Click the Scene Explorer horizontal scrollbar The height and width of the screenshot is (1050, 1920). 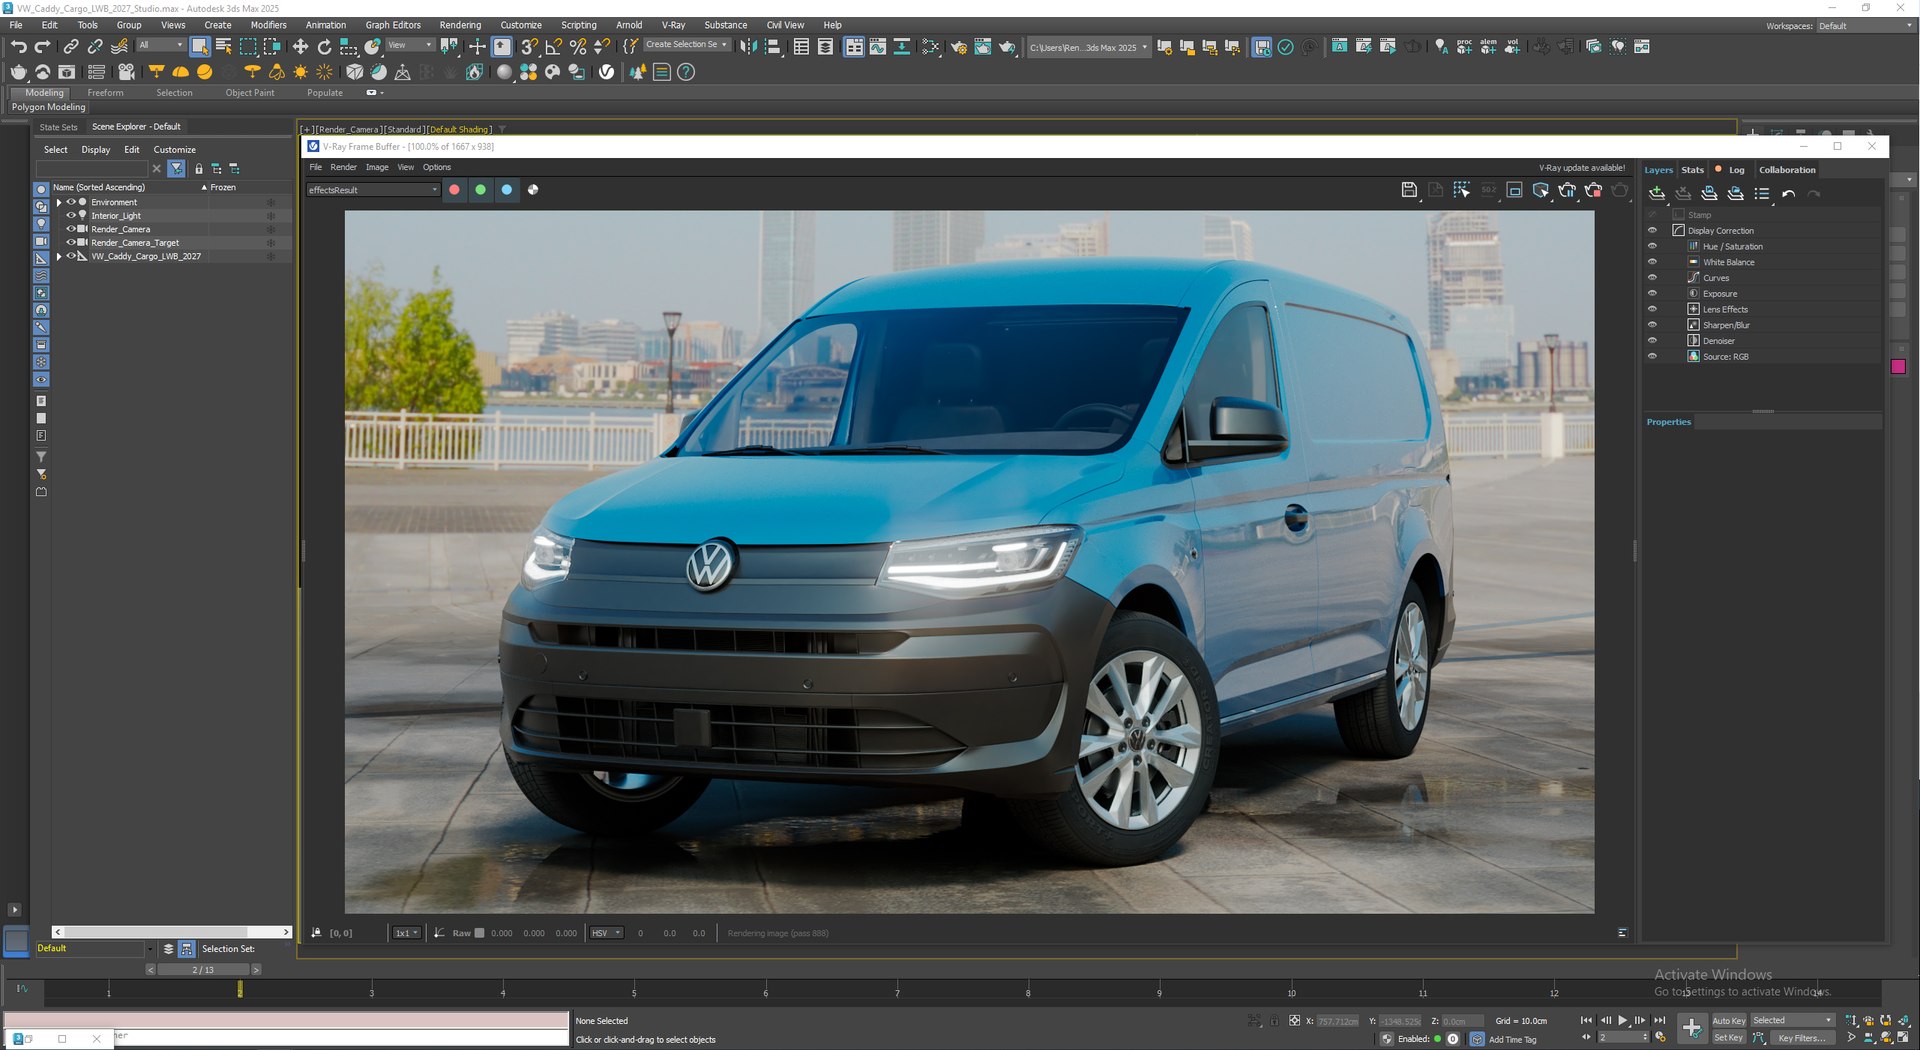pos(170,932)
